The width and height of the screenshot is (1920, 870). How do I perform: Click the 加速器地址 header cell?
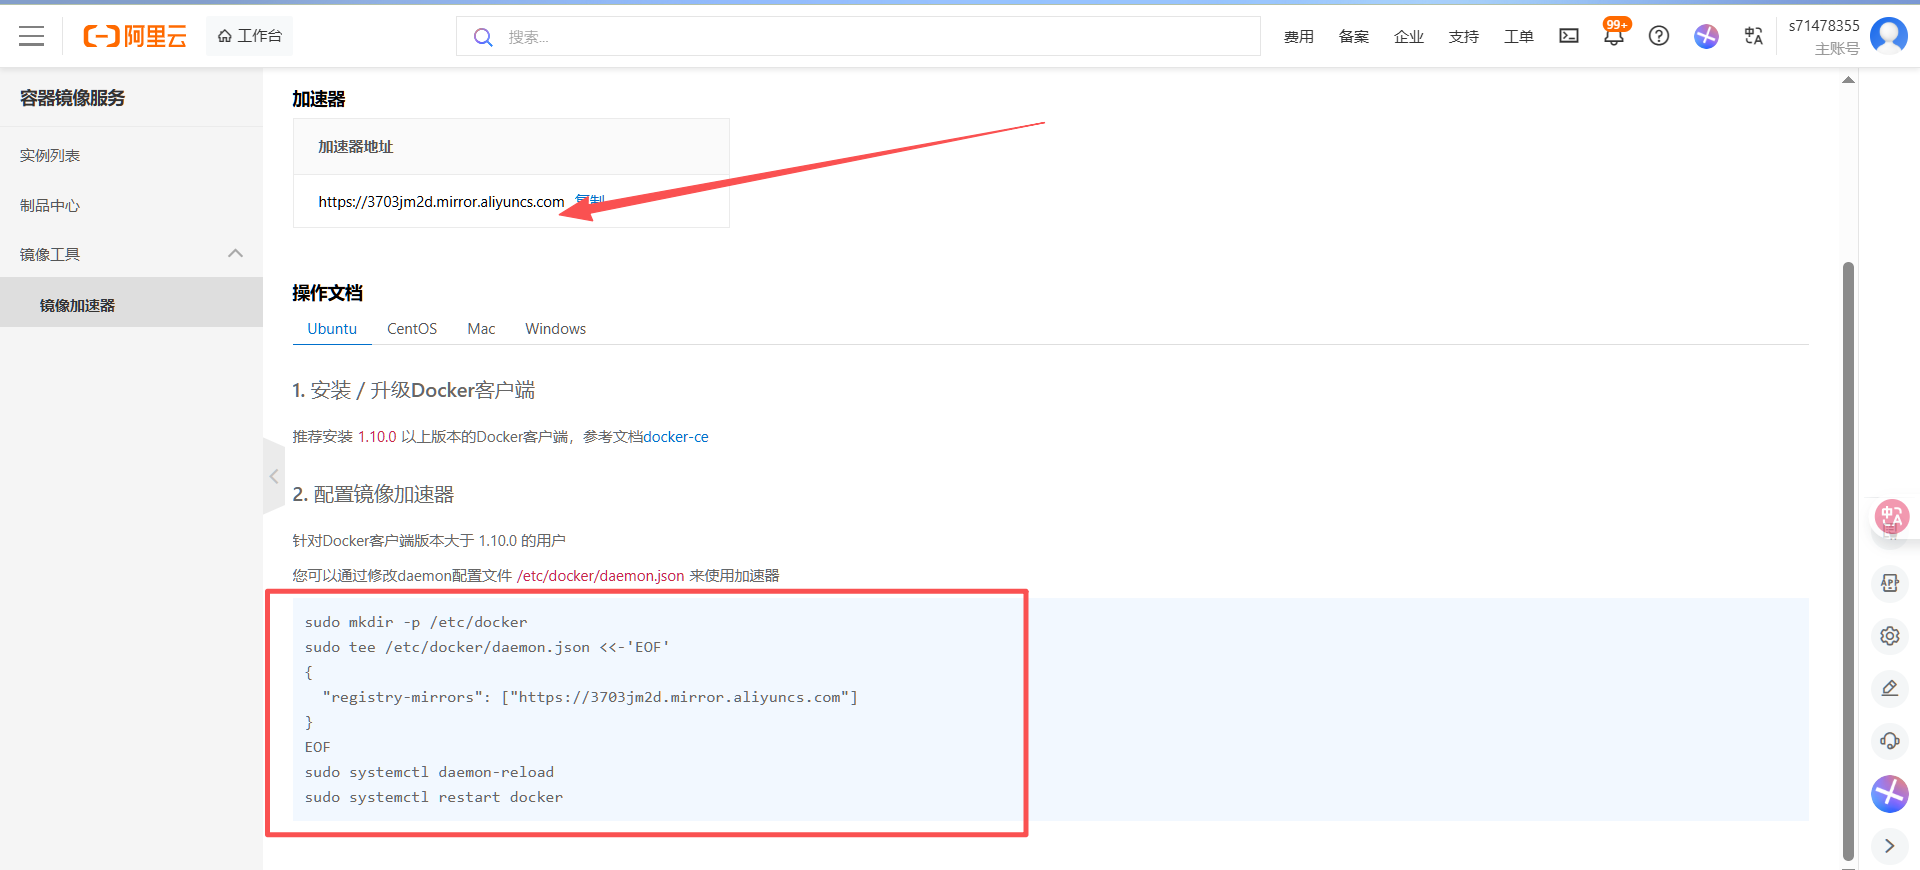pyautogui.click(x=511, y=147)
